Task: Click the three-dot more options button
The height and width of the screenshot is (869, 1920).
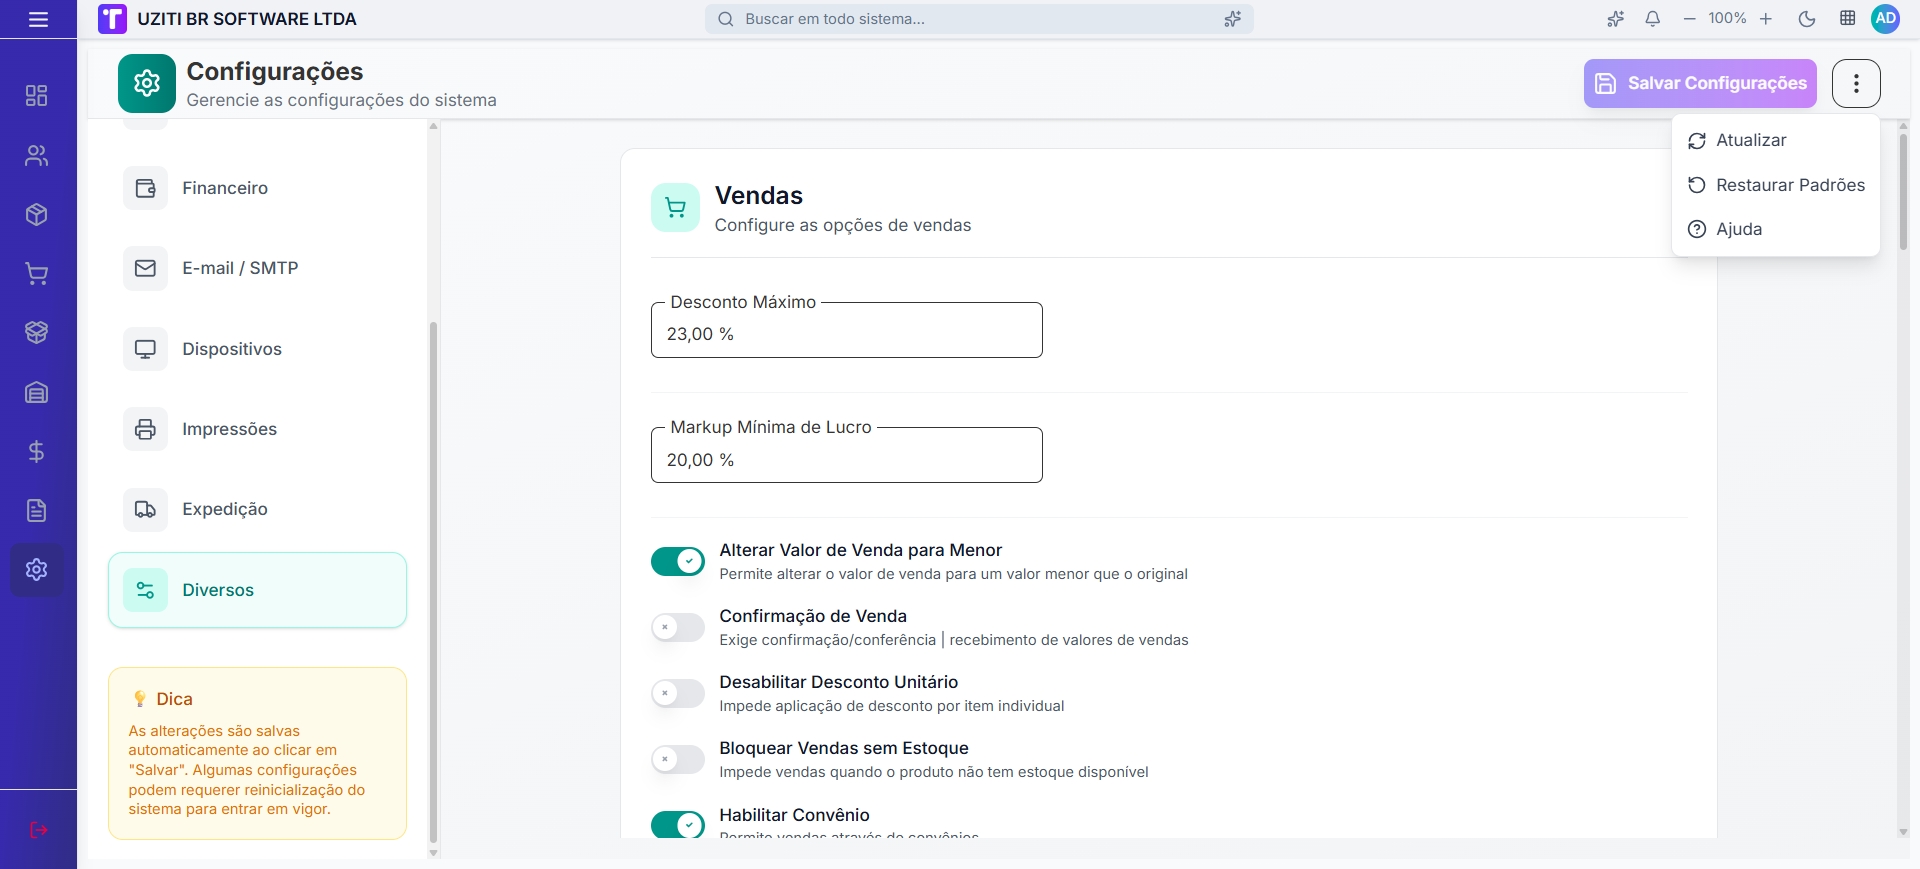Action: click(1856, 83)
